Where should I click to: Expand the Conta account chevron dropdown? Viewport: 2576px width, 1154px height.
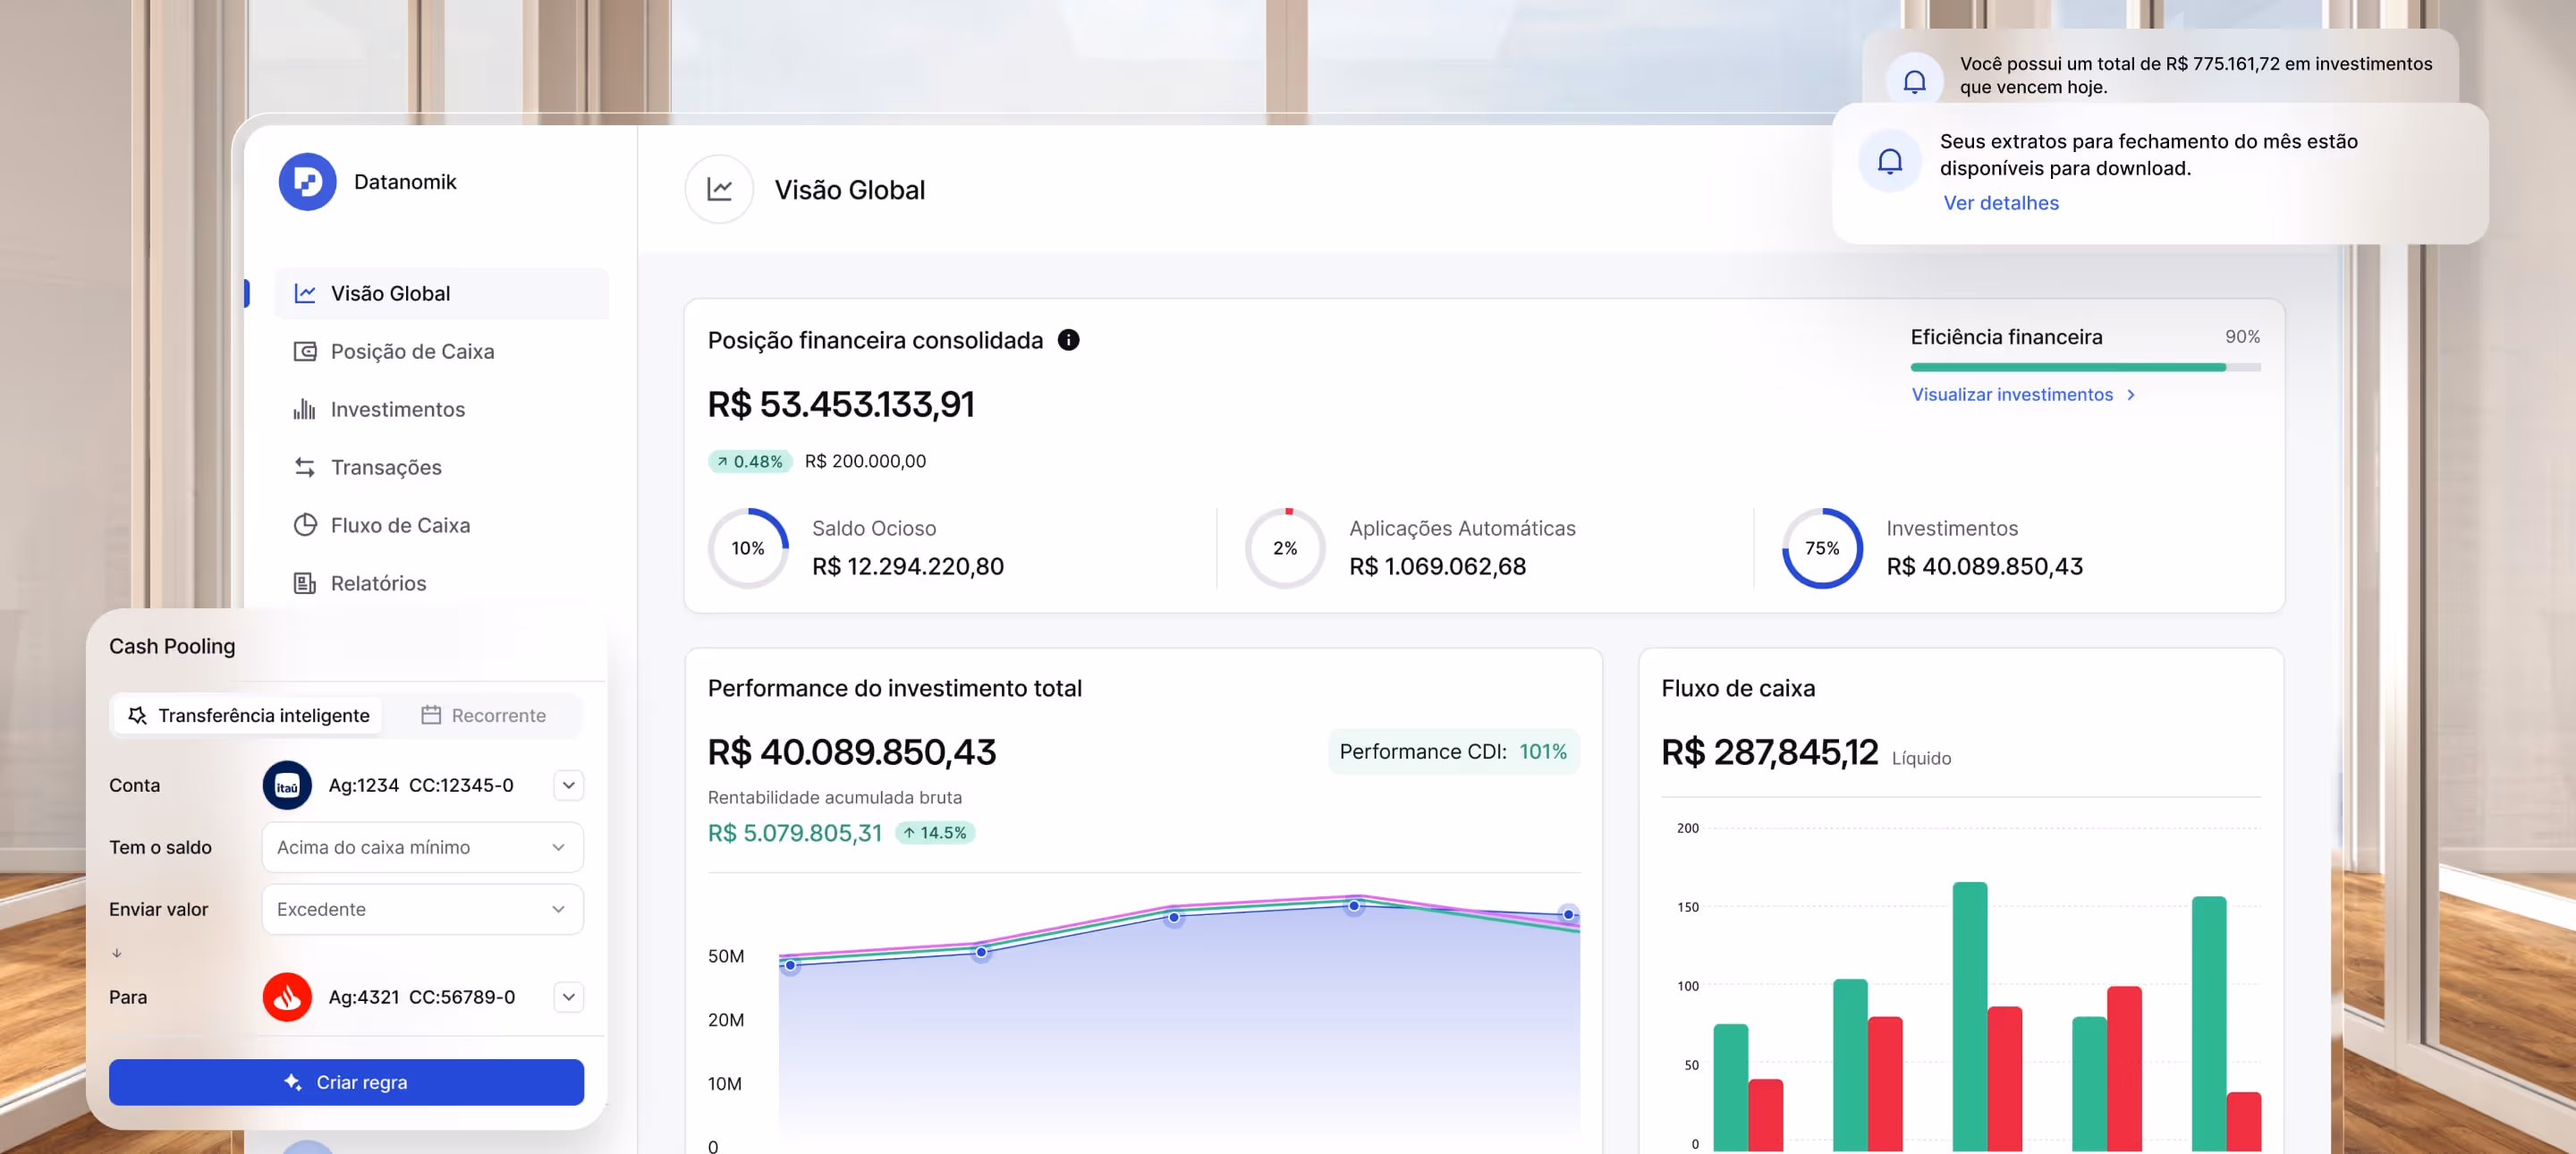568,785
